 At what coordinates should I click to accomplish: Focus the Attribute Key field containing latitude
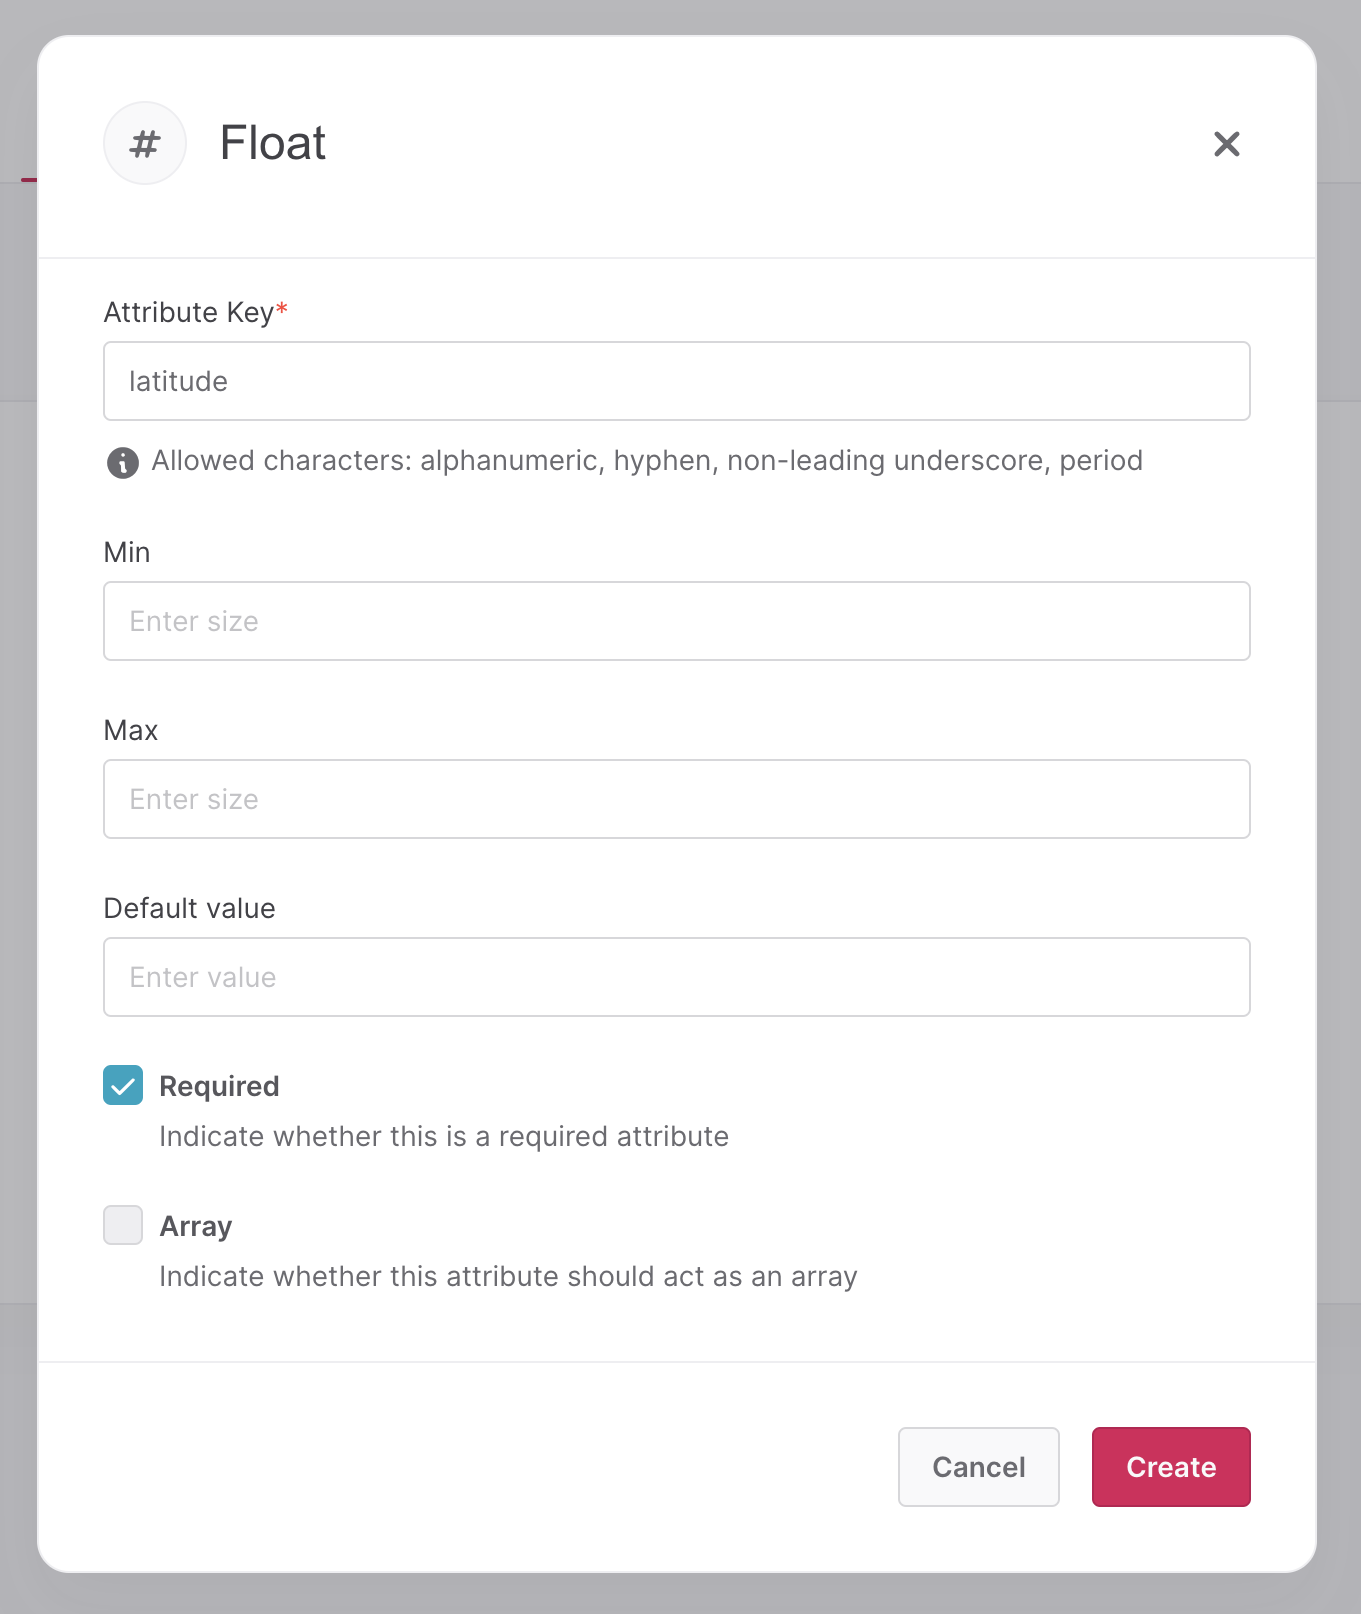point(676,382)
